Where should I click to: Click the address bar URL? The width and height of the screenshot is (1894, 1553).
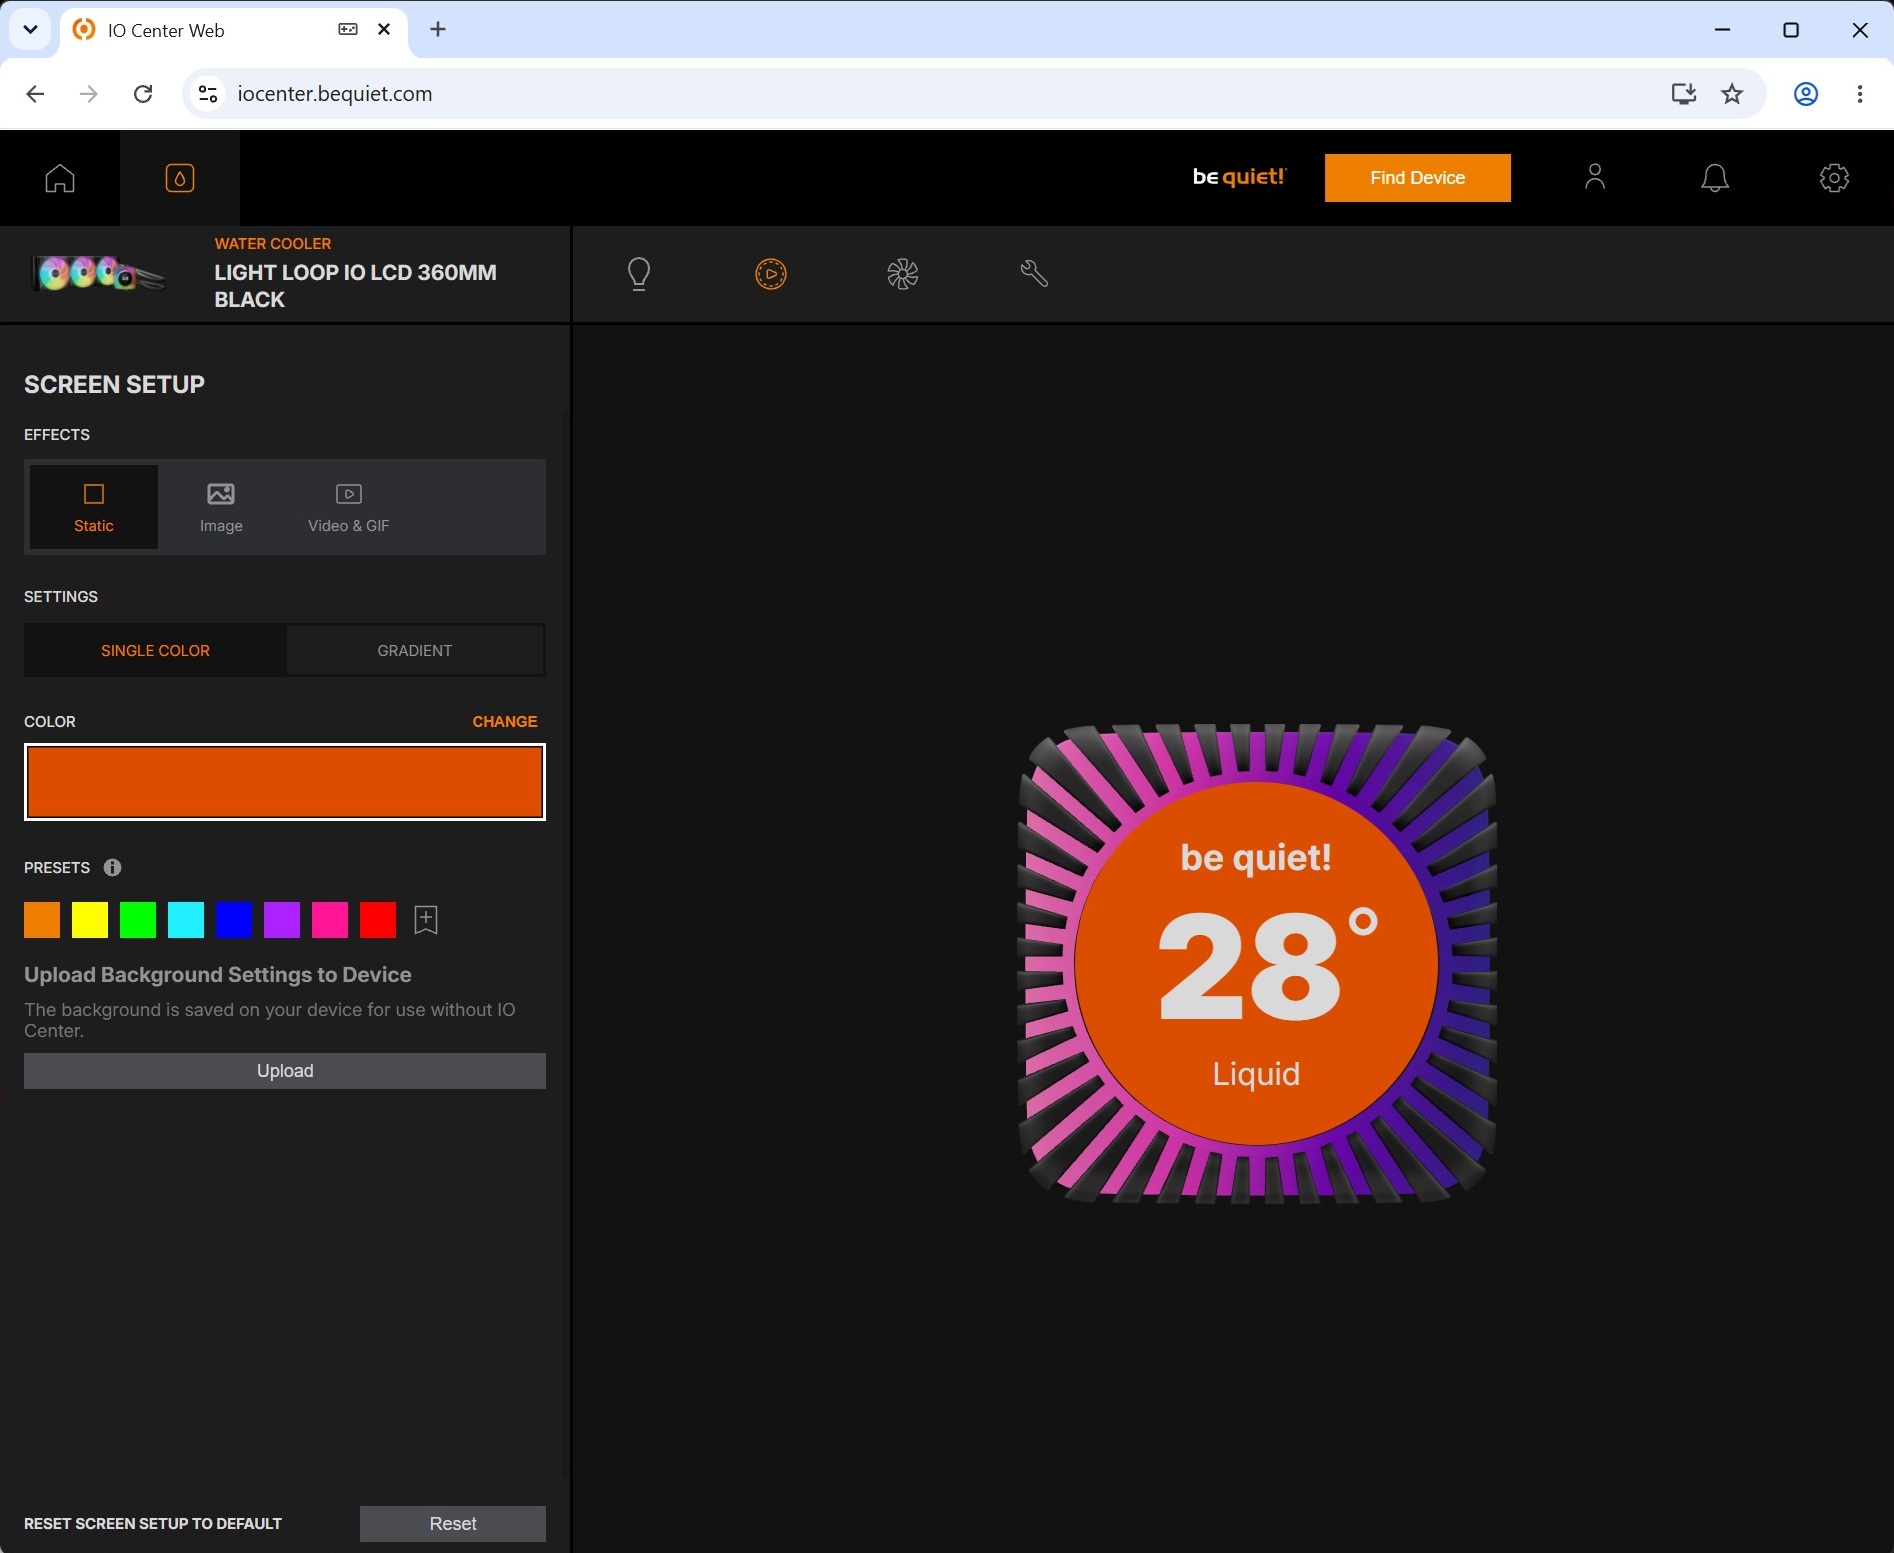pos(335,94)
